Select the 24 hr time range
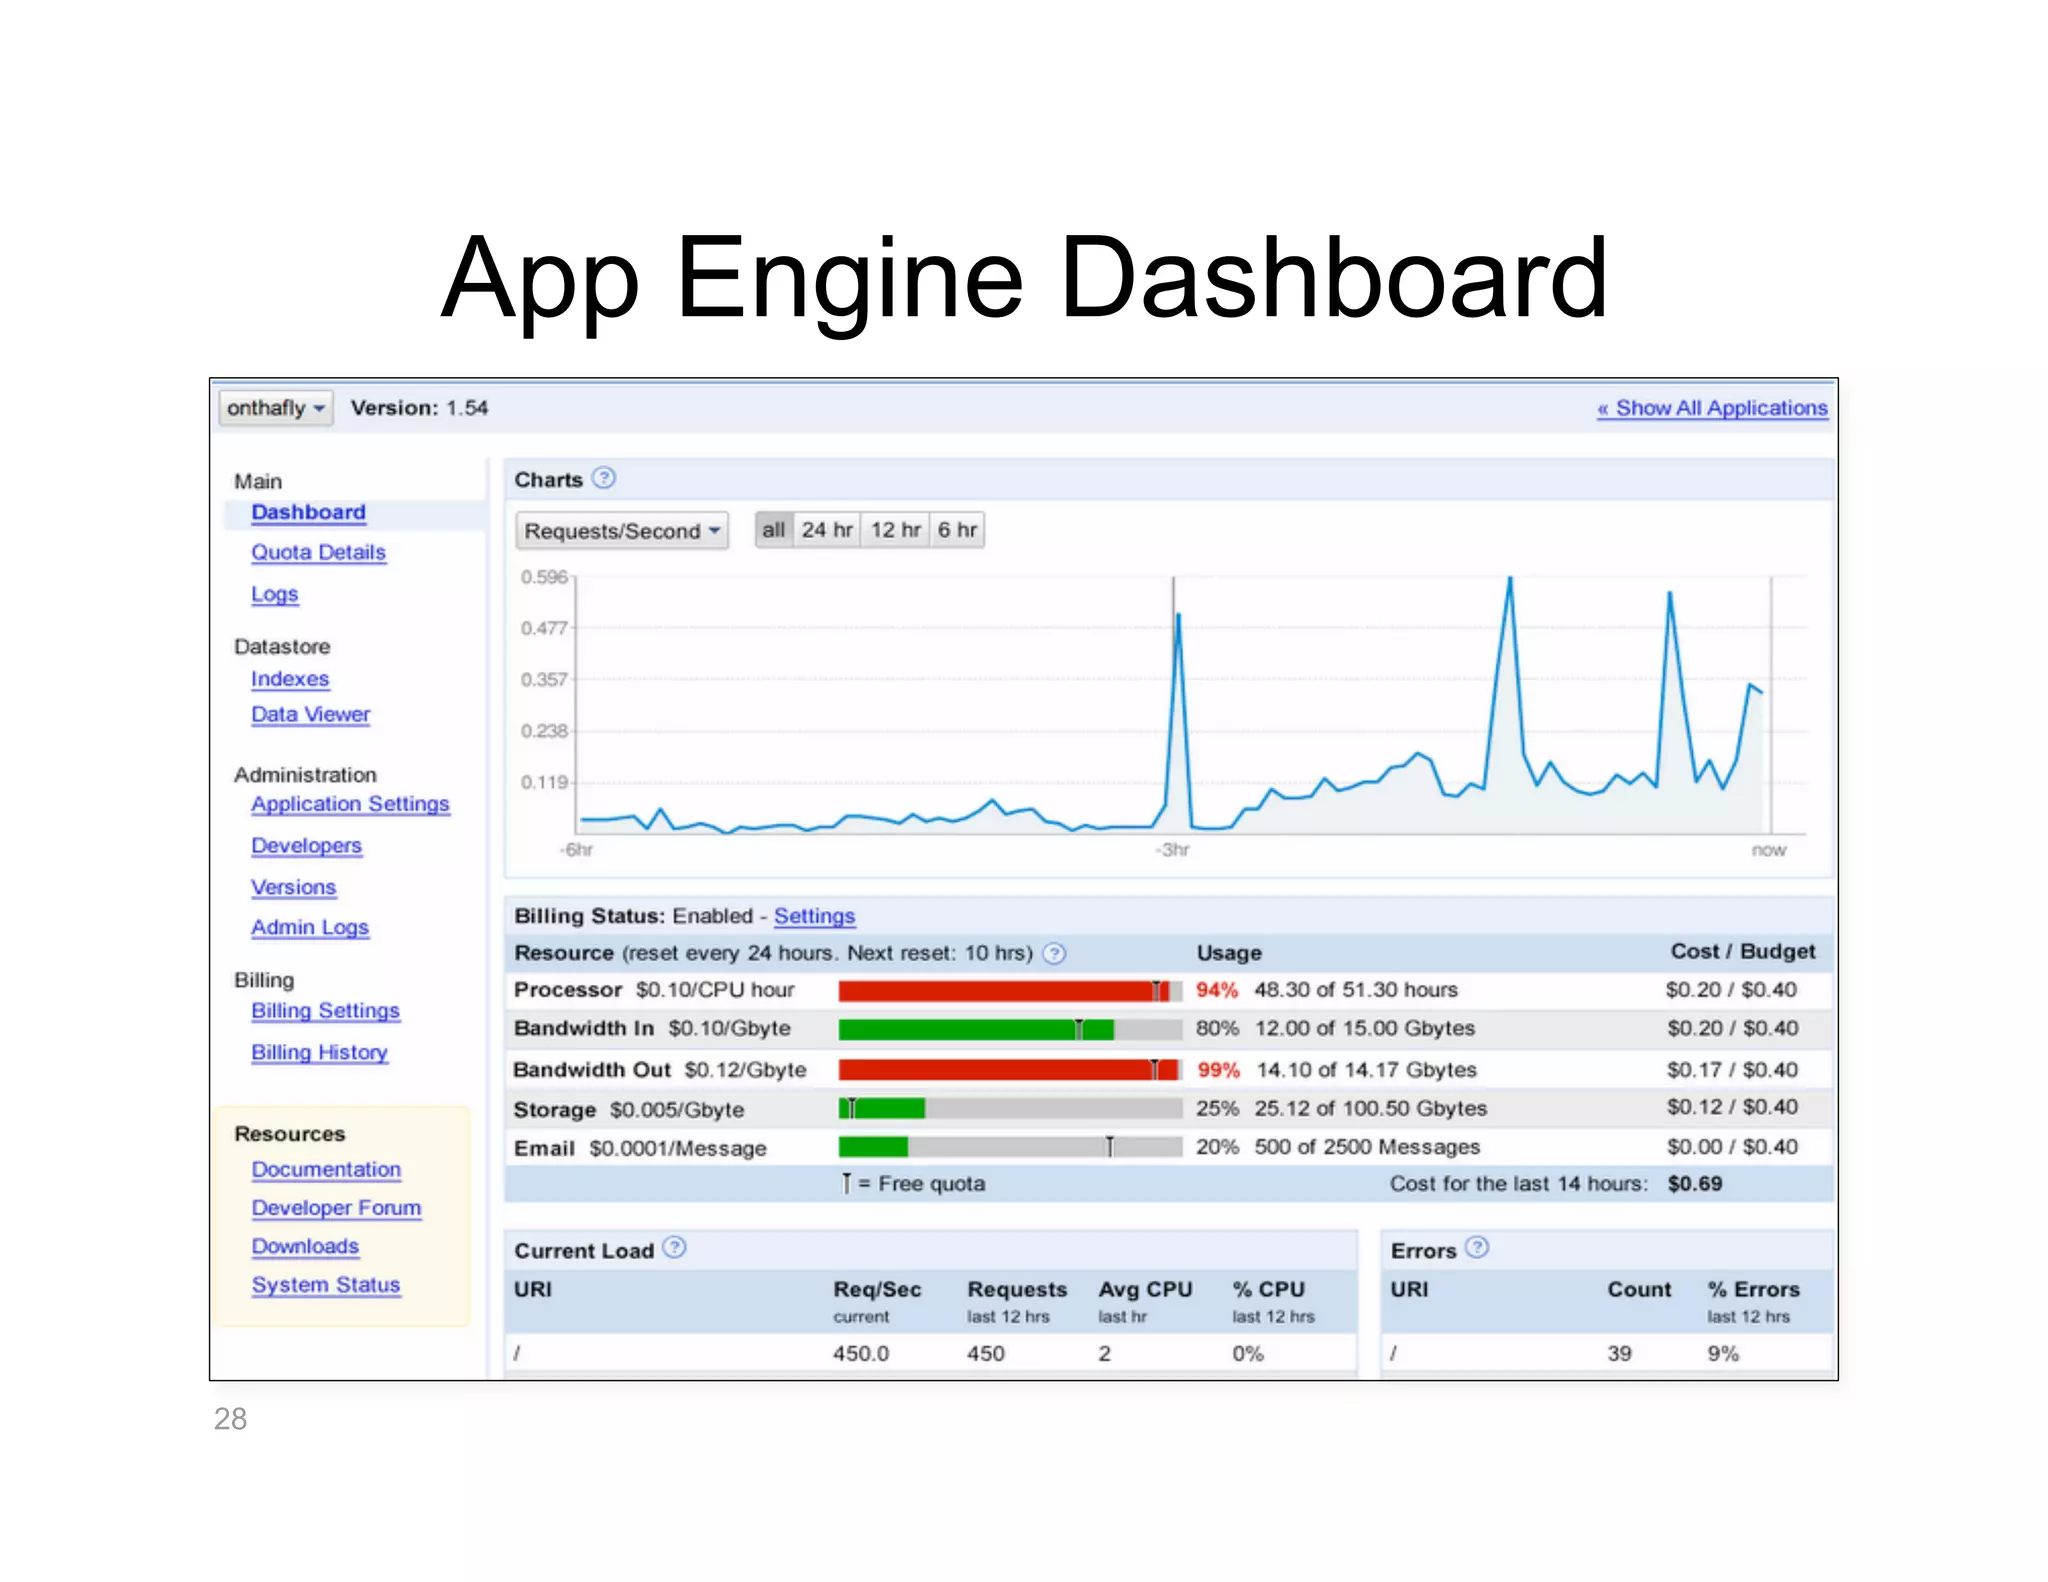The height and width of the screenshot is (1582, 2048). coord(827,530)
